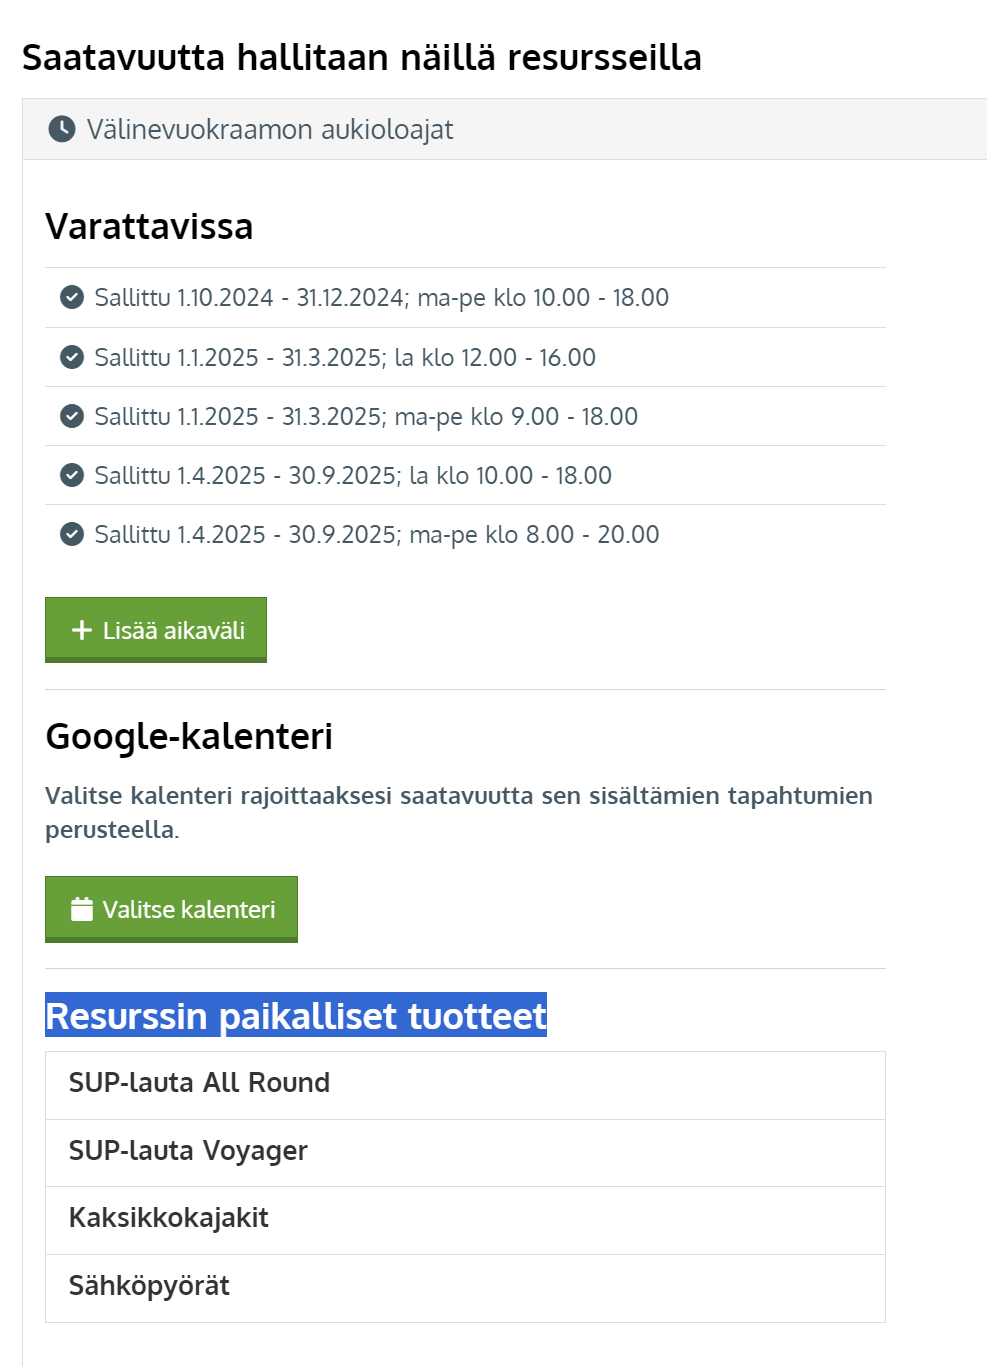Viewport: 987px width, 1366px height.
Task: Click the plus icon on Lisää aikaväli
Action: tap(82, 630)
